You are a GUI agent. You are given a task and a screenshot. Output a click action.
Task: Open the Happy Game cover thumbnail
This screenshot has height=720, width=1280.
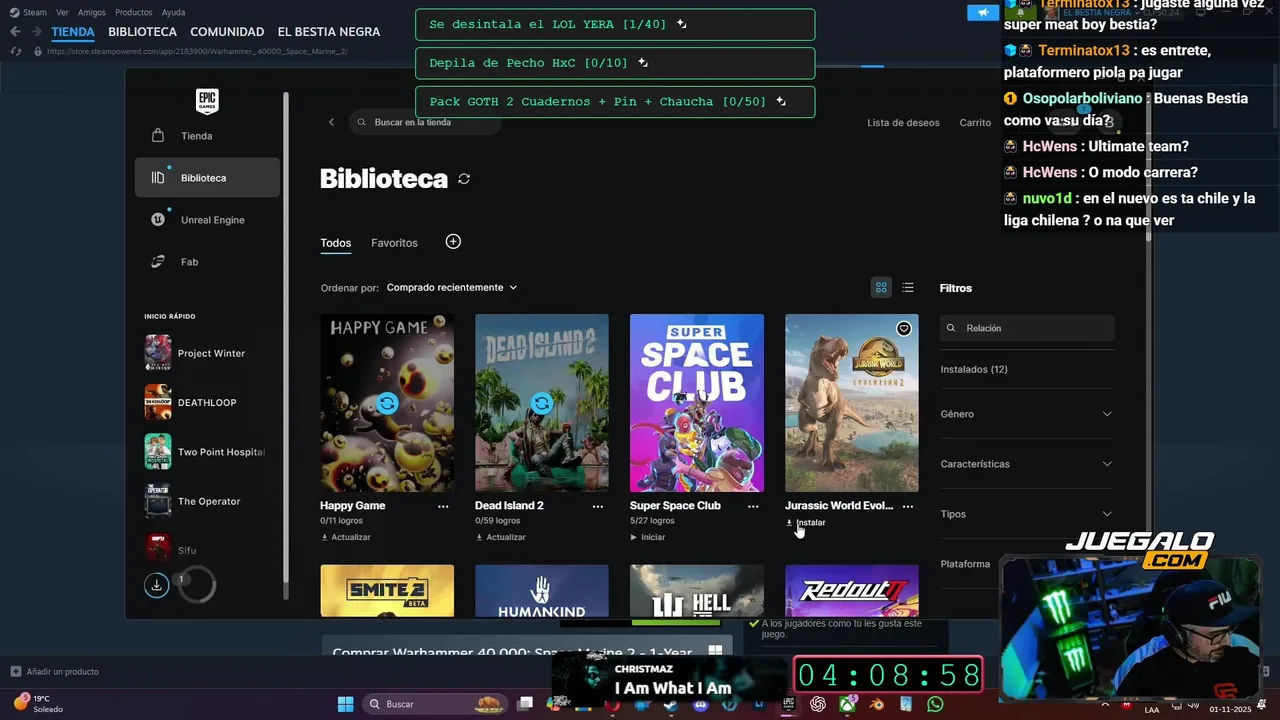[387, 403]
